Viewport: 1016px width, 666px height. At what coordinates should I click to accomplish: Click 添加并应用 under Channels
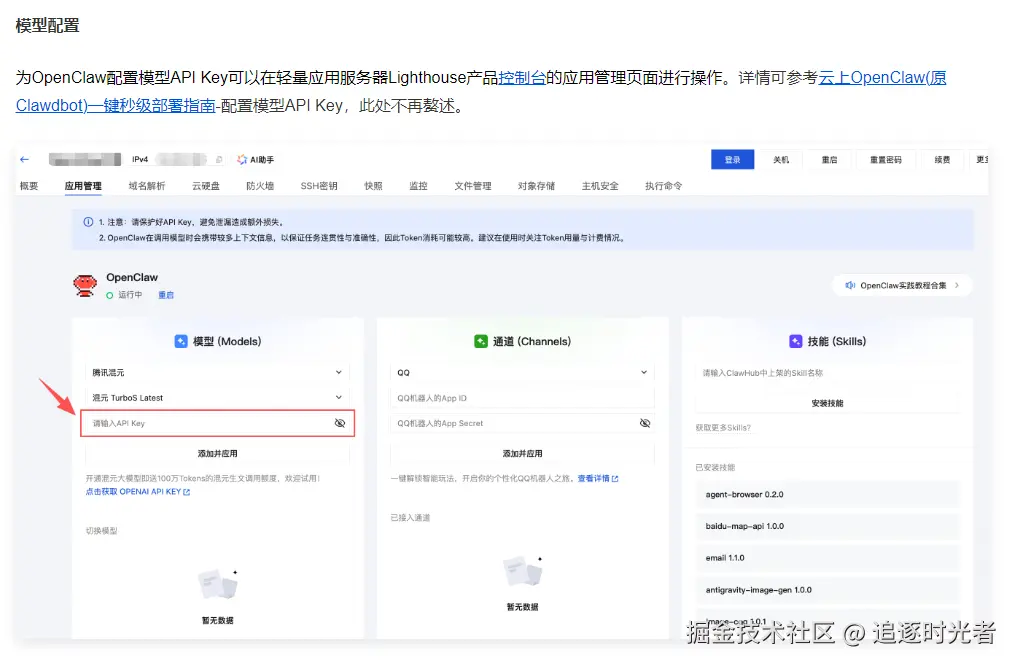[x=522, y=454]
